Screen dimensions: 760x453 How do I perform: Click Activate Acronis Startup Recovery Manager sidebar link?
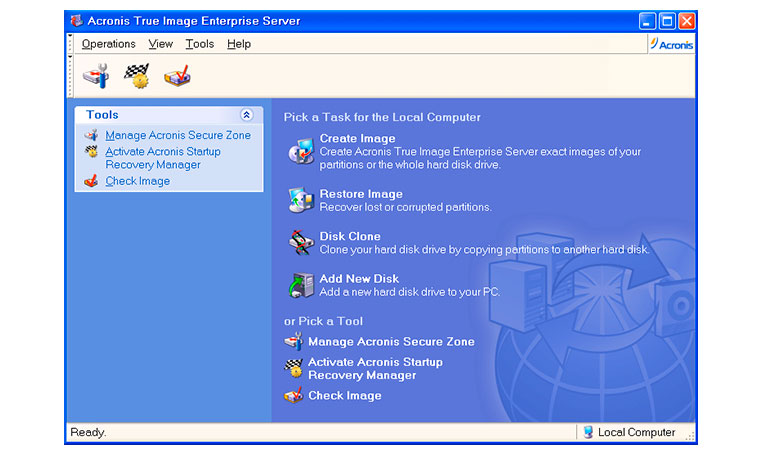[163, 158]
